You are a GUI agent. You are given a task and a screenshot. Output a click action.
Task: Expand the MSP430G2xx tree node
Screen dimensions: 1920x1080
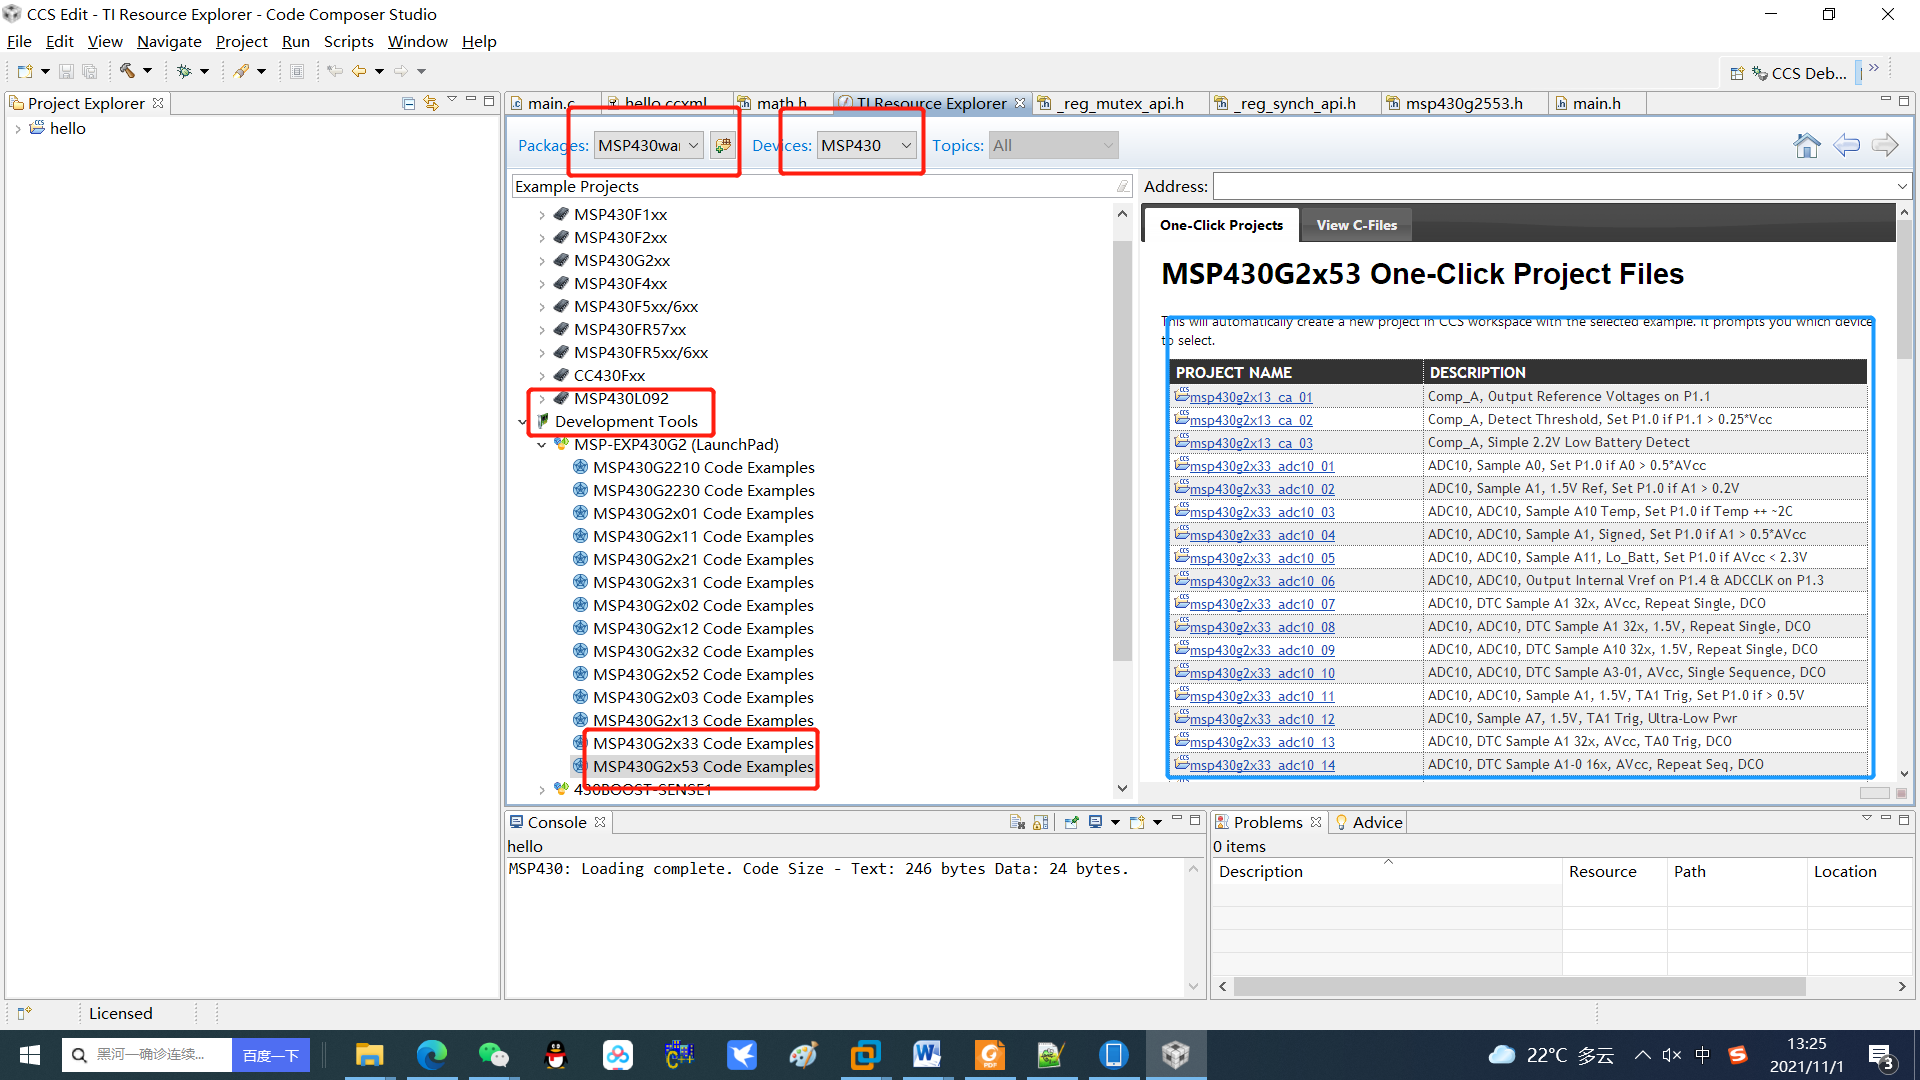point(542,261)
